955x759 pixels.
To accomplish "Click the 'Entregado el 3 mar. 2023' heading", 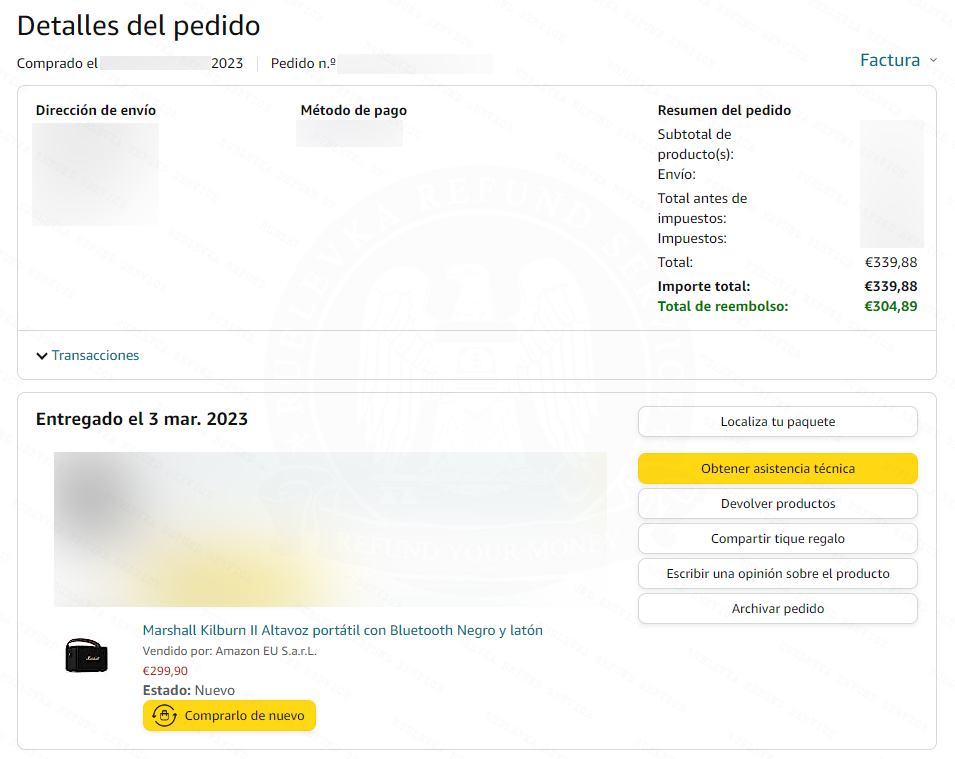I will point(142,419).
